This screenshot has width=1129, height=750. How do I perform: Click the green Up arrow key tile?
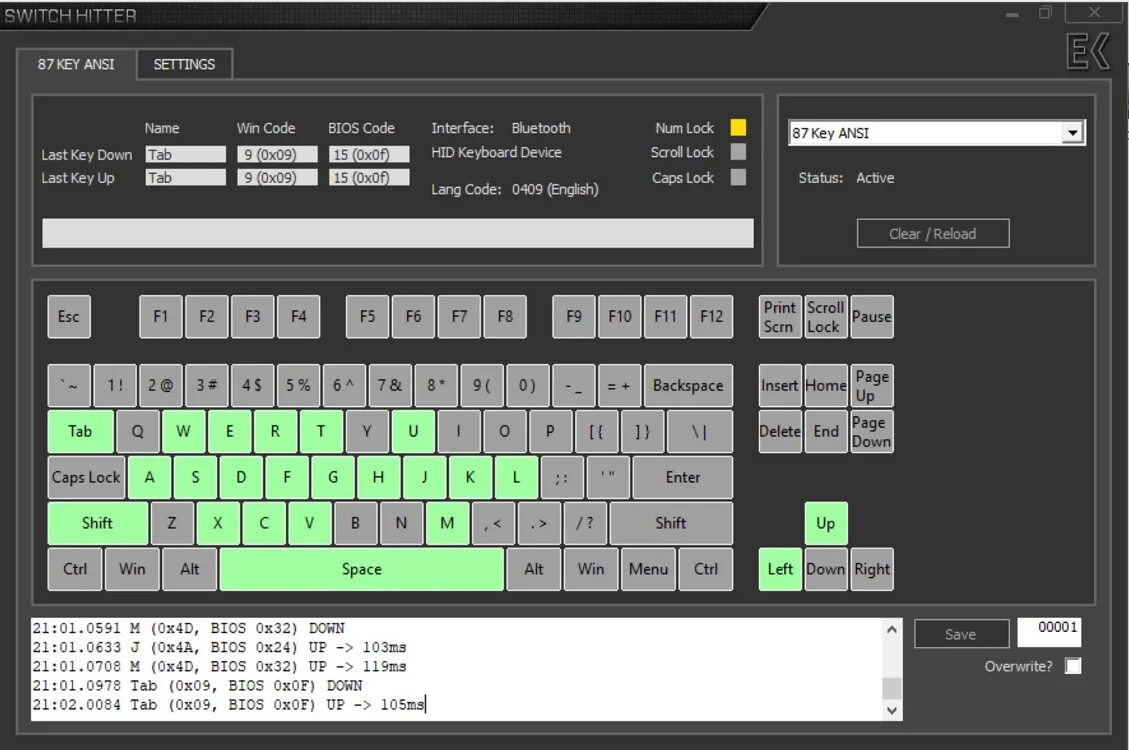point(825,523)
